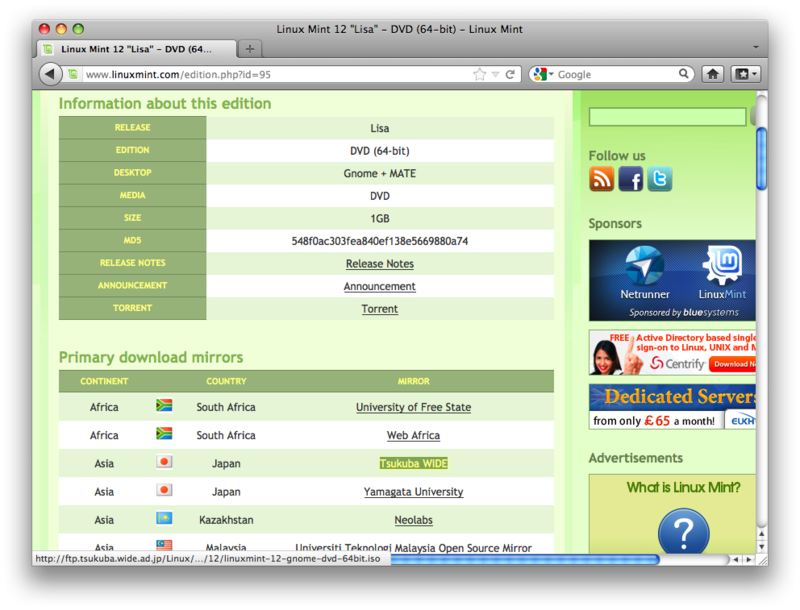The width and height of the screenshot is (800, 610).
Task: Select the Linux Mint 12 Lisa tab
Action: (x=137, y=49)
